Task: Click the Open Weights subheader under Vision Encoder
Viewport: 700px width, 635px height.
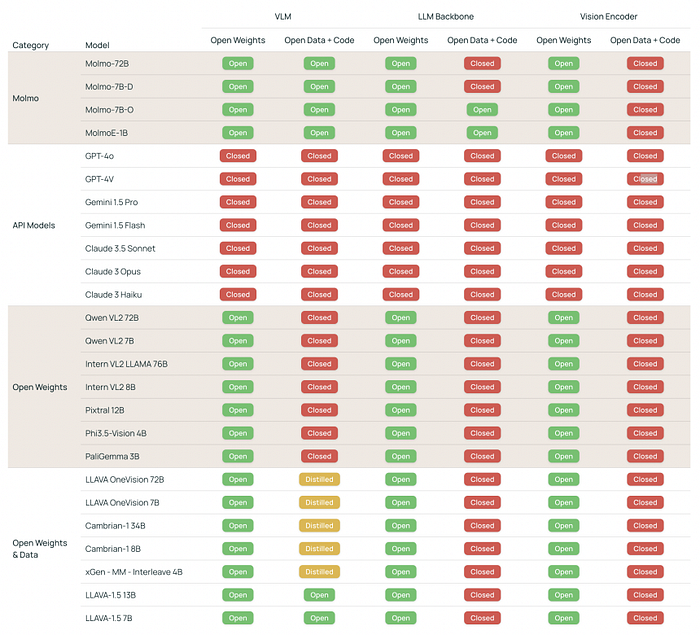Action: [x=563, y=40]
